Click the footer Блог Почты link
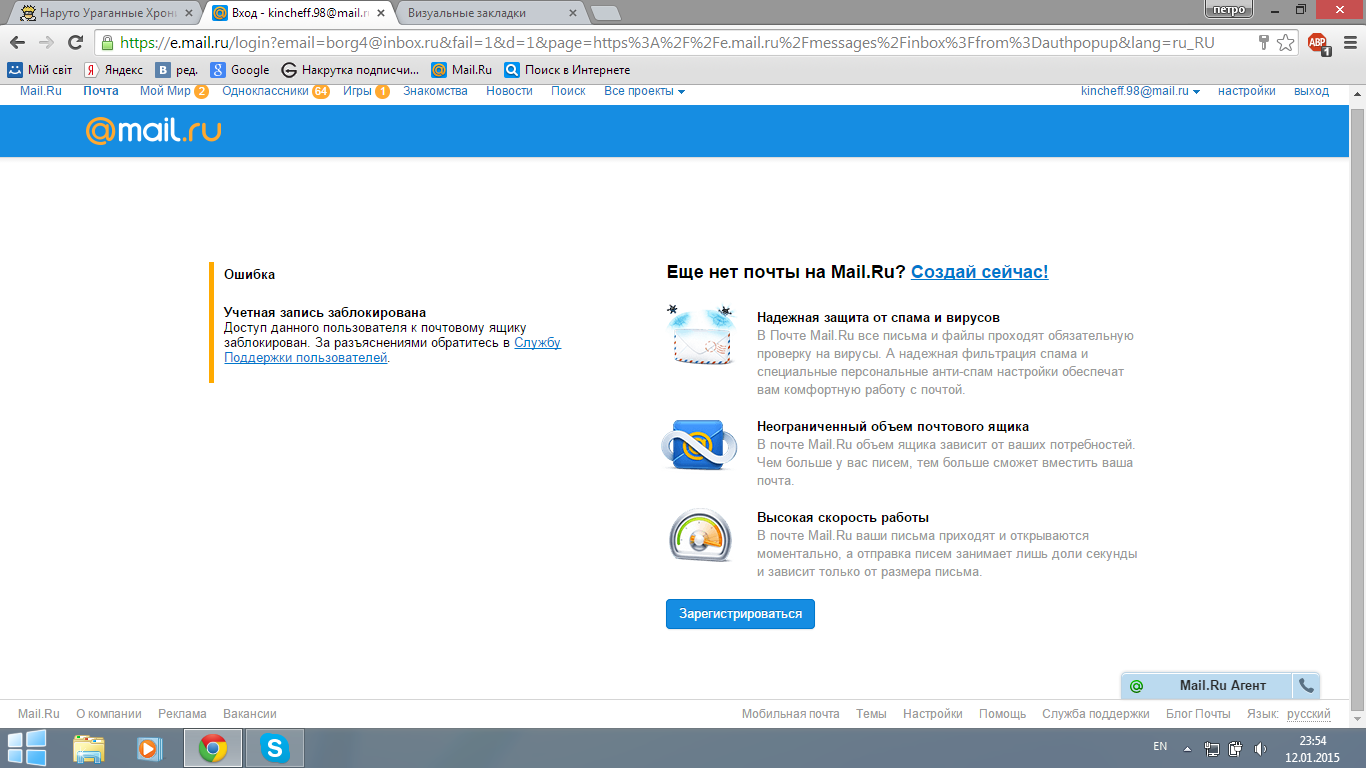Viewport: 1366px width, 768px height. 1198,714
